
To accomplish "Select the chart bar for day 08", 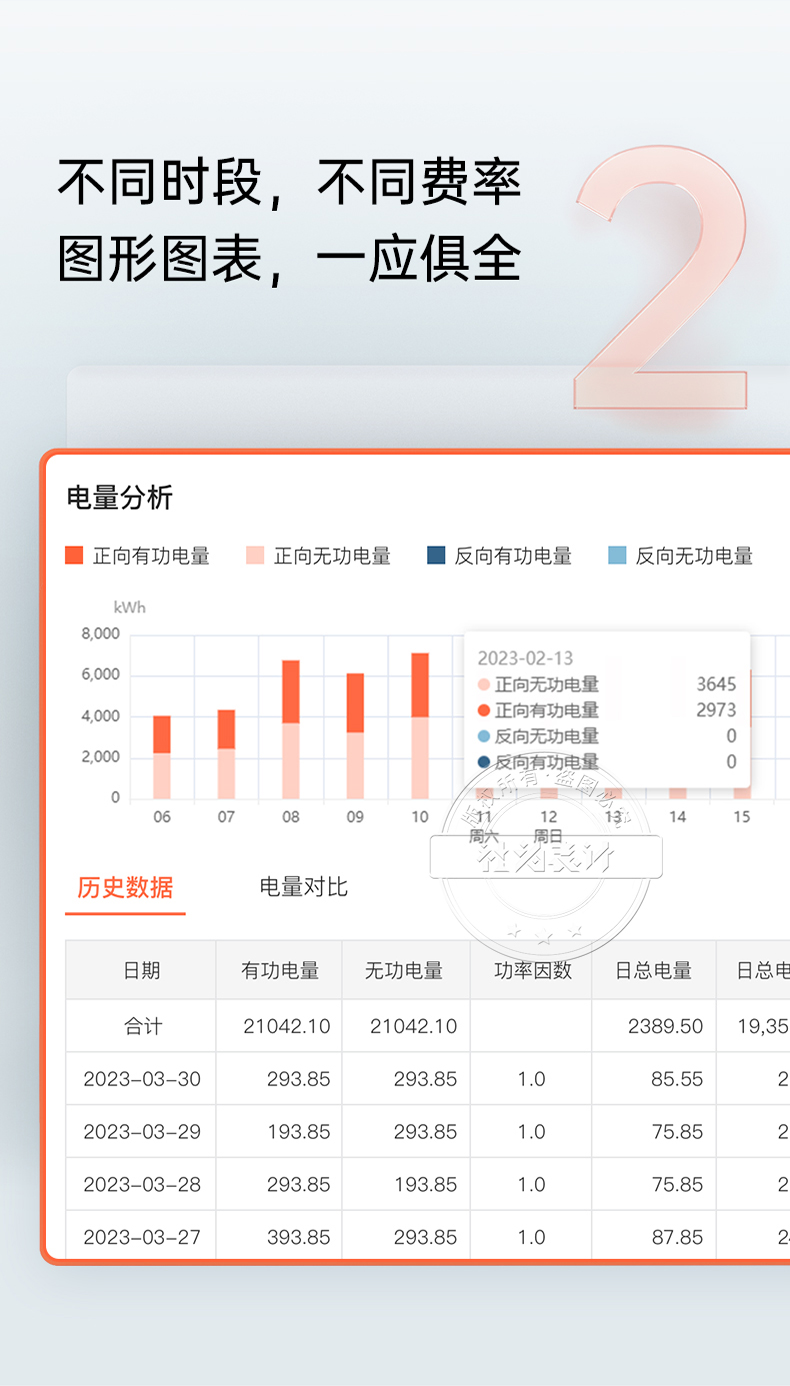I will click(291, 729).
